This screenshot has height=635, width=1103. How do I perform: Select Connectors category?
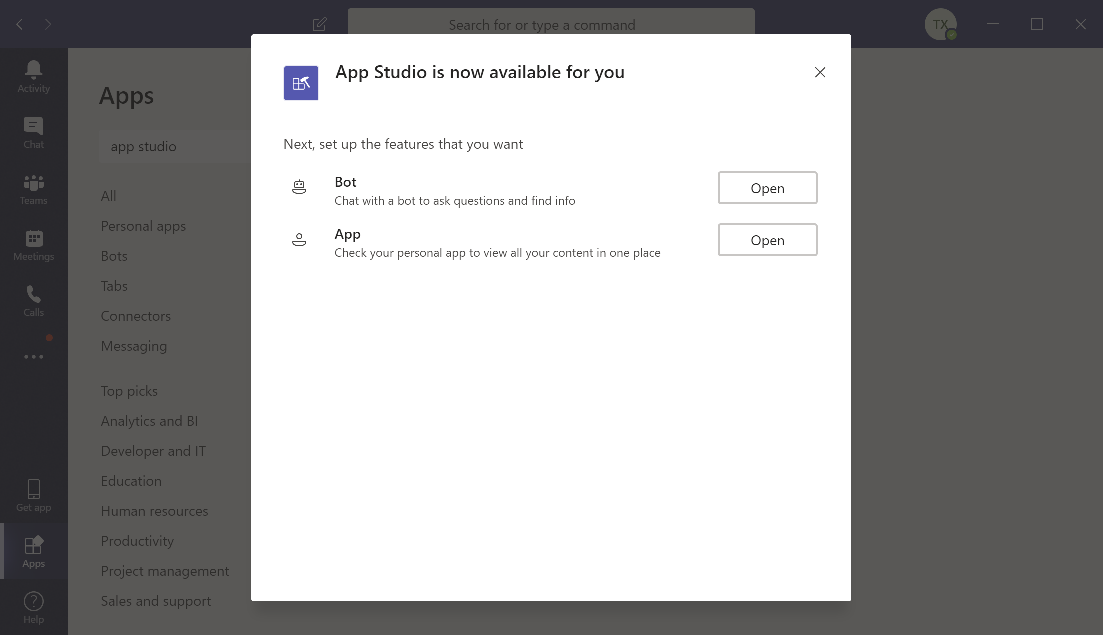pos(136,316)
